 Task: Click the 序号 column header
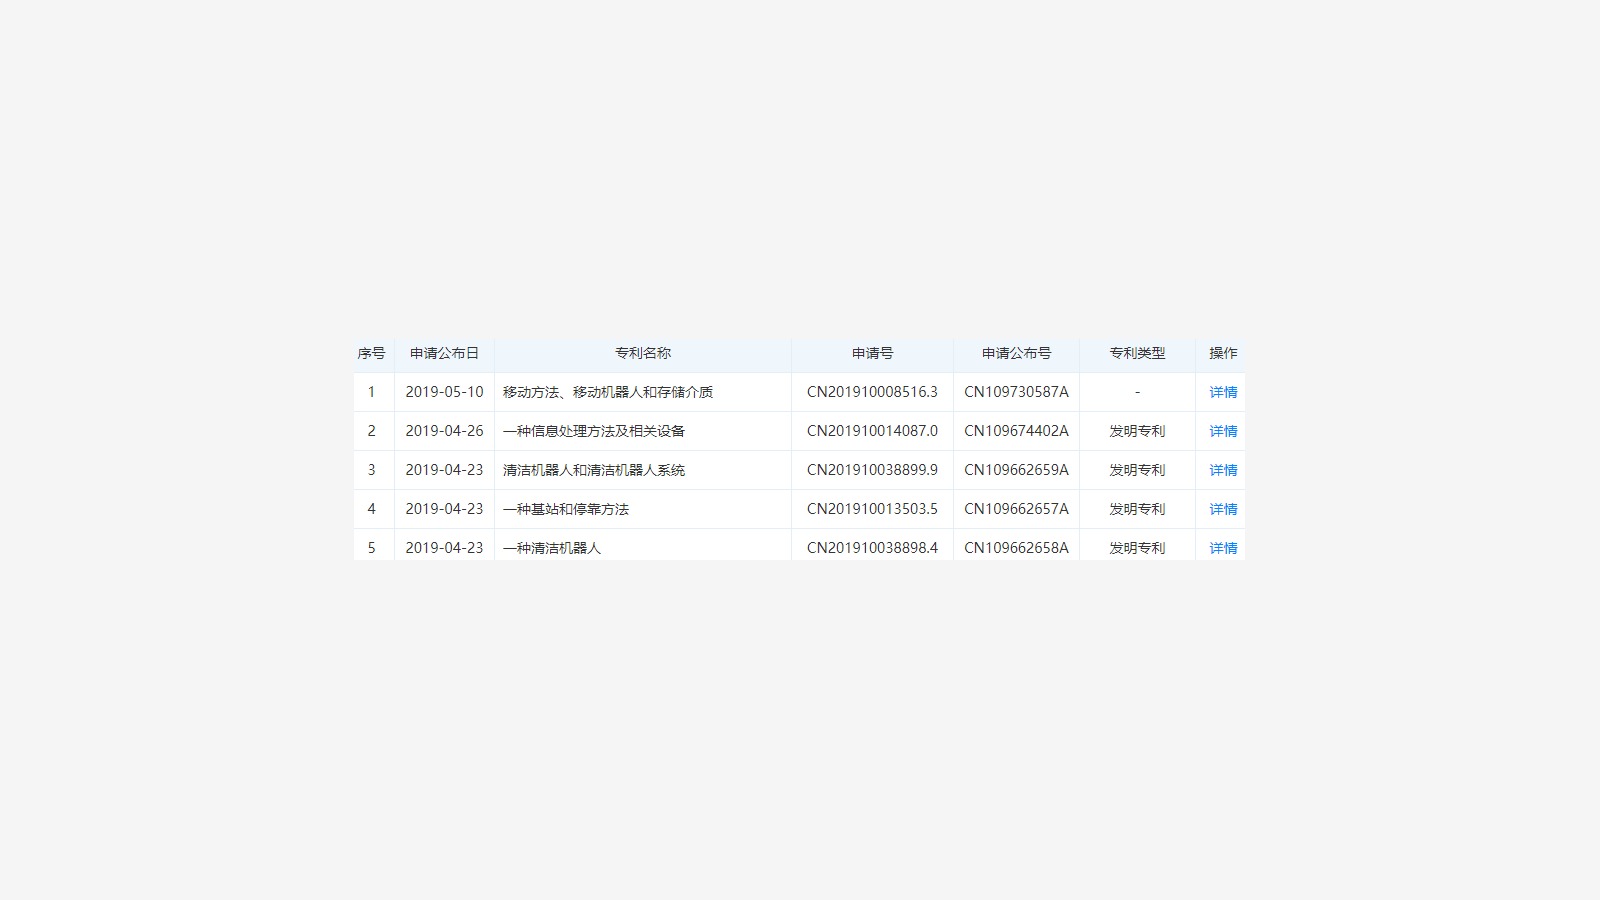[x=371, y=353]
